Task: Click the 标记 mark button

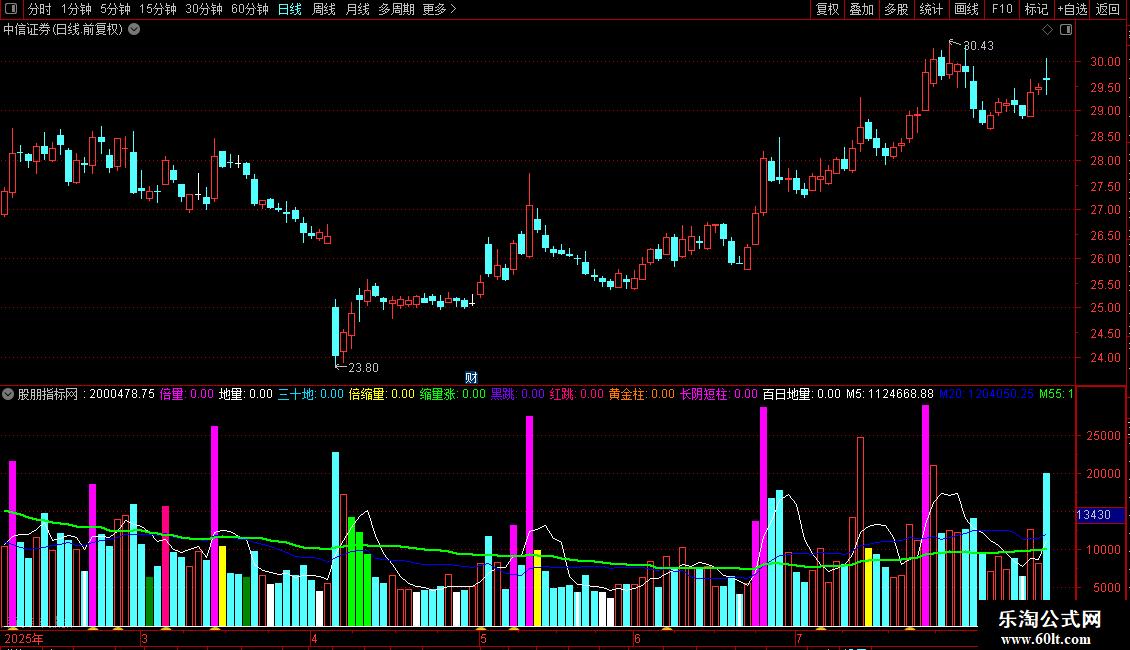Action: [x=1036, y=9]
